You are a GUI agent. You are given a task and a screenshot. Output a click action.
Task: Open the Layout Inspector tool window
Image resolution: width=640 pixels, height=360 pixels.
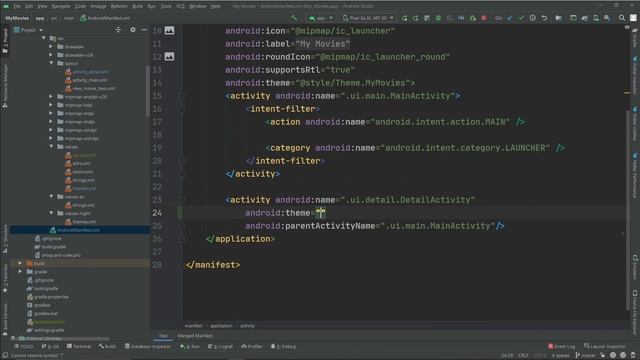605,347
